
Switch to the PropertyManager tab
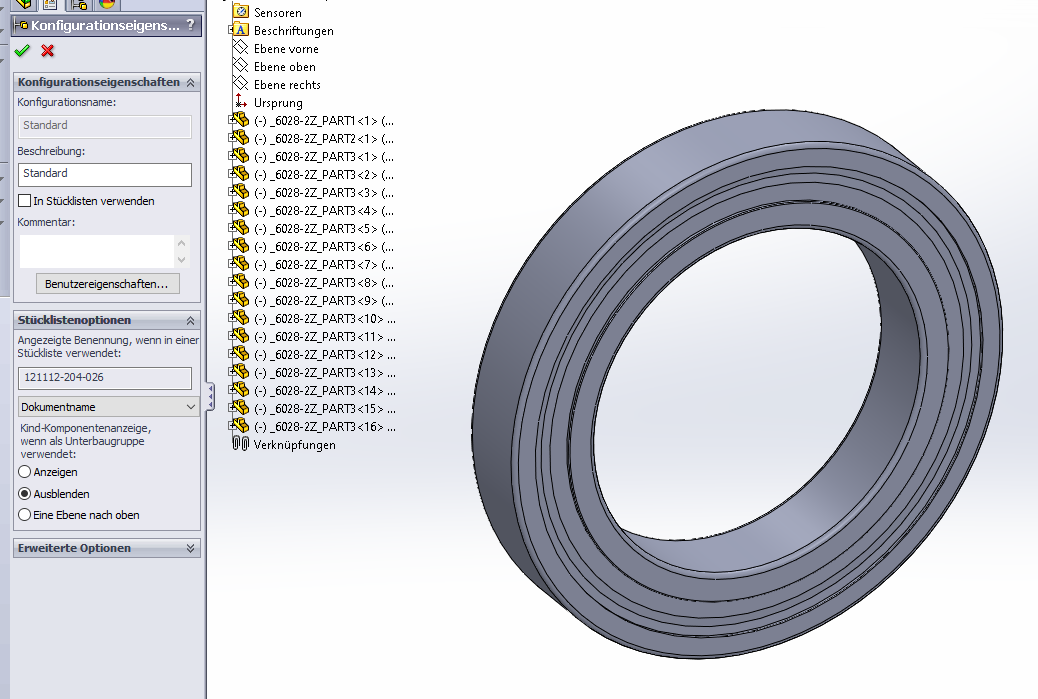50,4
